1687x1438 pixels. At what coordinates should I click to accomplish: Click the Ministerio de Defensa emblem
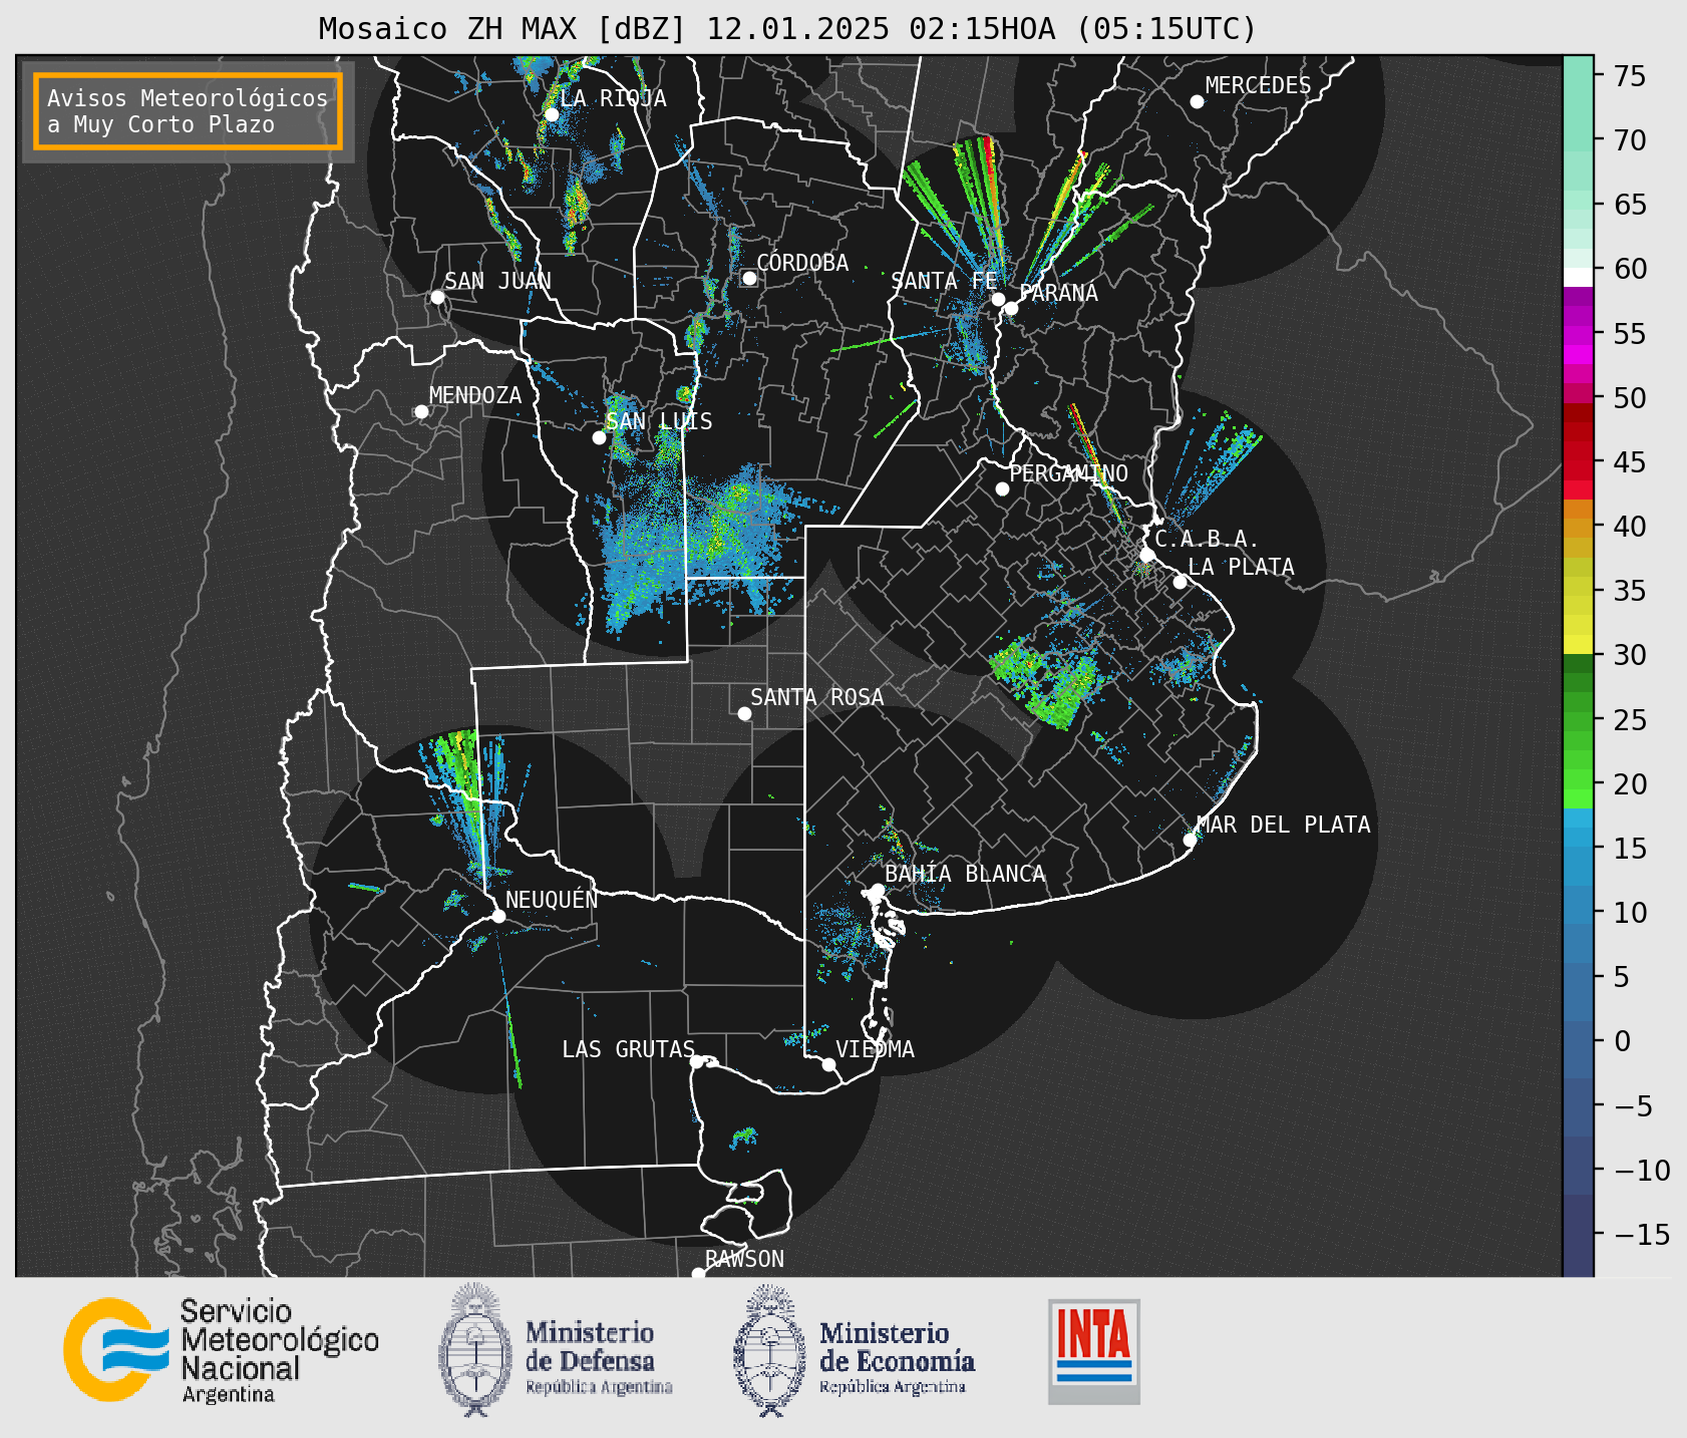(476, 1350)
